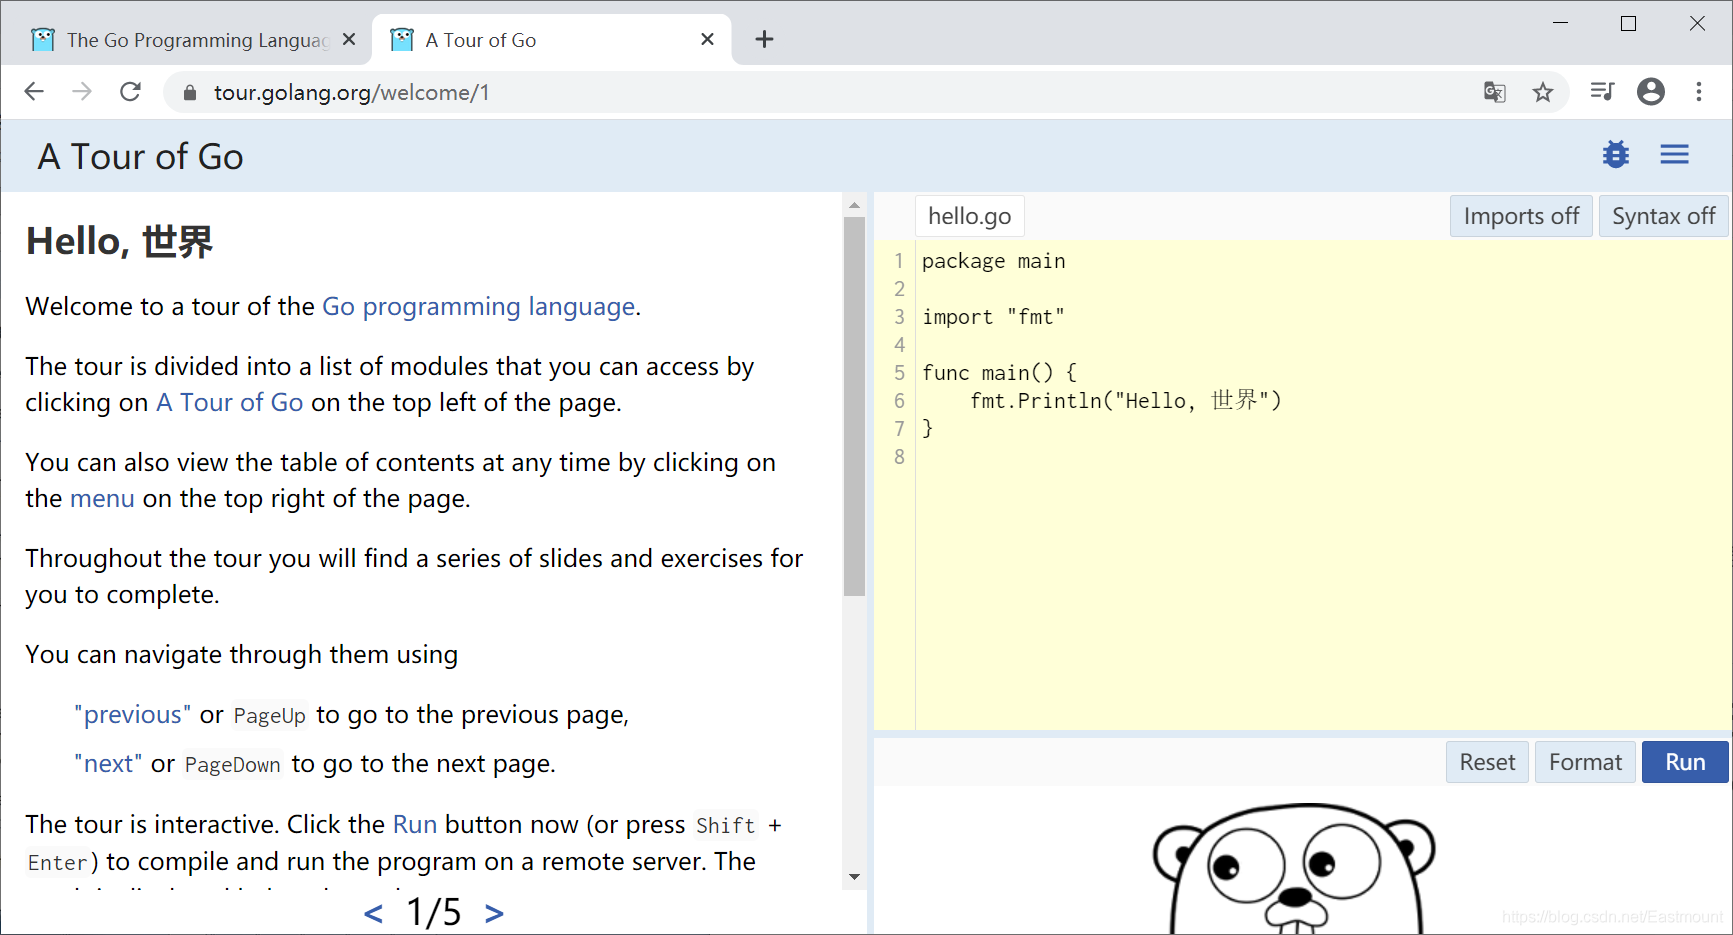1733x935 pixels.
Task: Click the site security lock icon
Action: (x=190, y=93)
